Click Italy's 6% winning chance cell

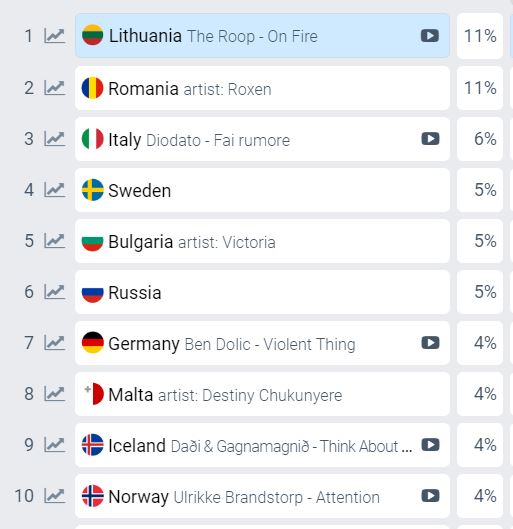[480, 139]
